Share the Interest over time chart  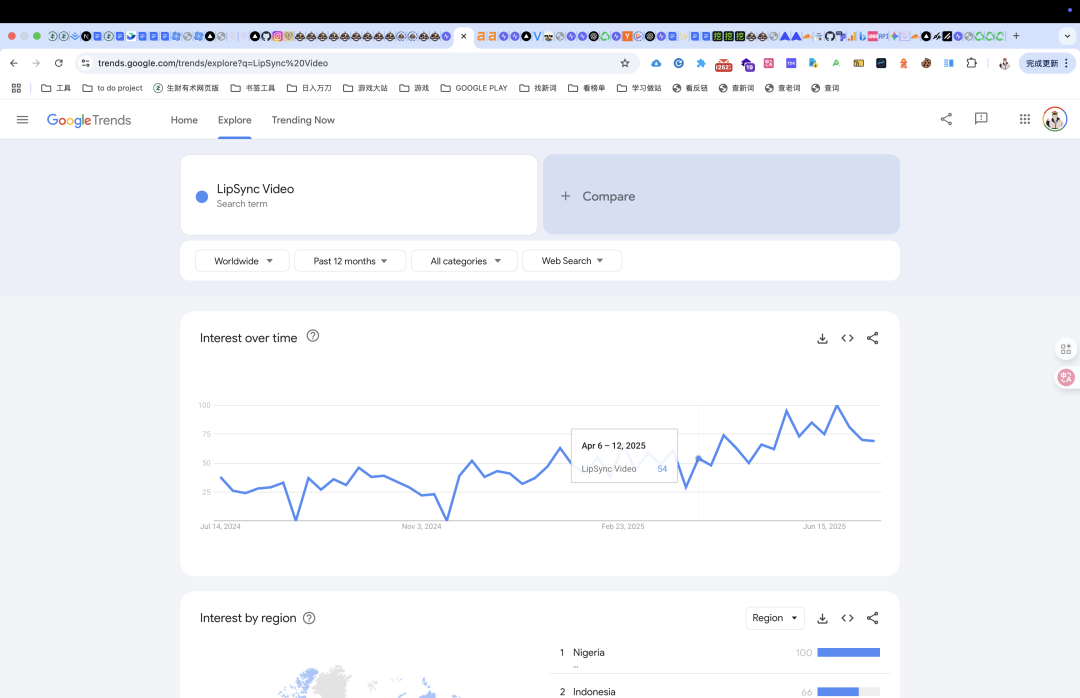click(873, 338)
